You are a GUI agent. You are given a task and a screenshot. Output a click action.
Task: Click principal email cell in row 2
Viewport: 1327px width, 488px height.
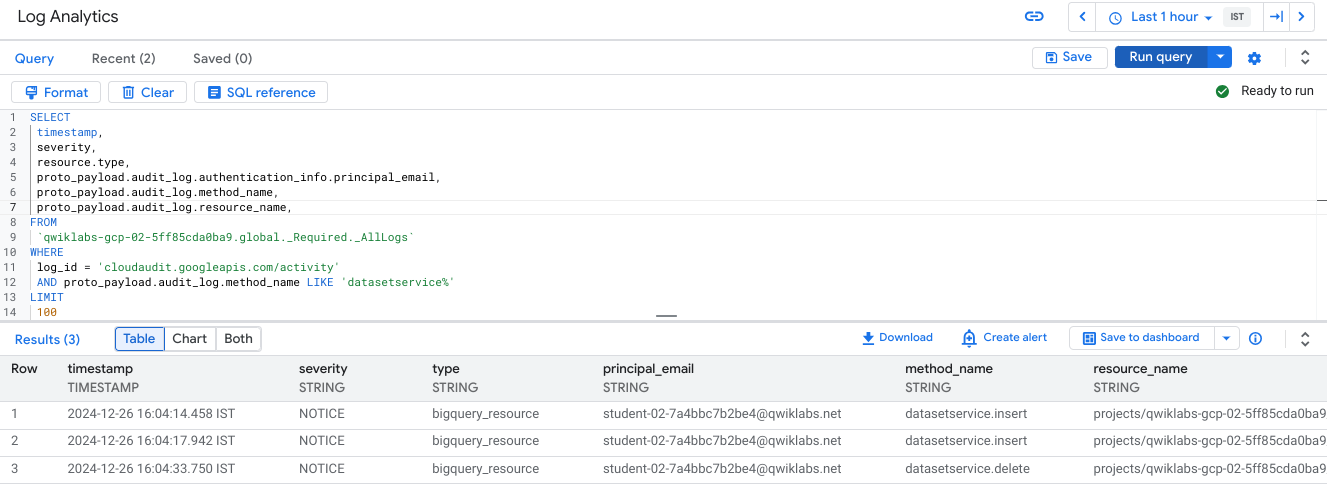tap(722, 441)
